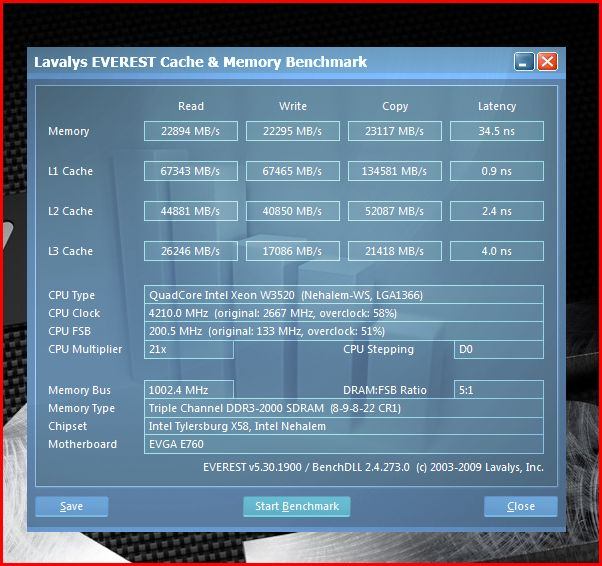Click the Memory Type label

pos(81,408)
